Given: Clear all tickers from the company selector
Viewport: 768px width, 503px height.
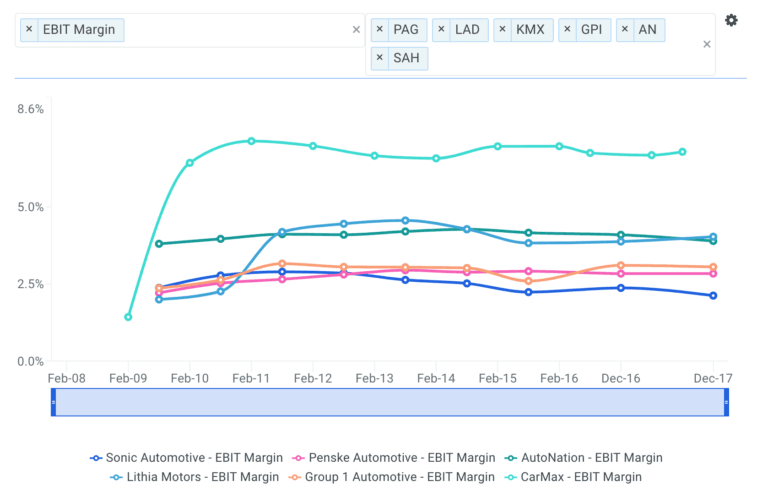Looking at the screenshot, I should [x=707, y=44].
